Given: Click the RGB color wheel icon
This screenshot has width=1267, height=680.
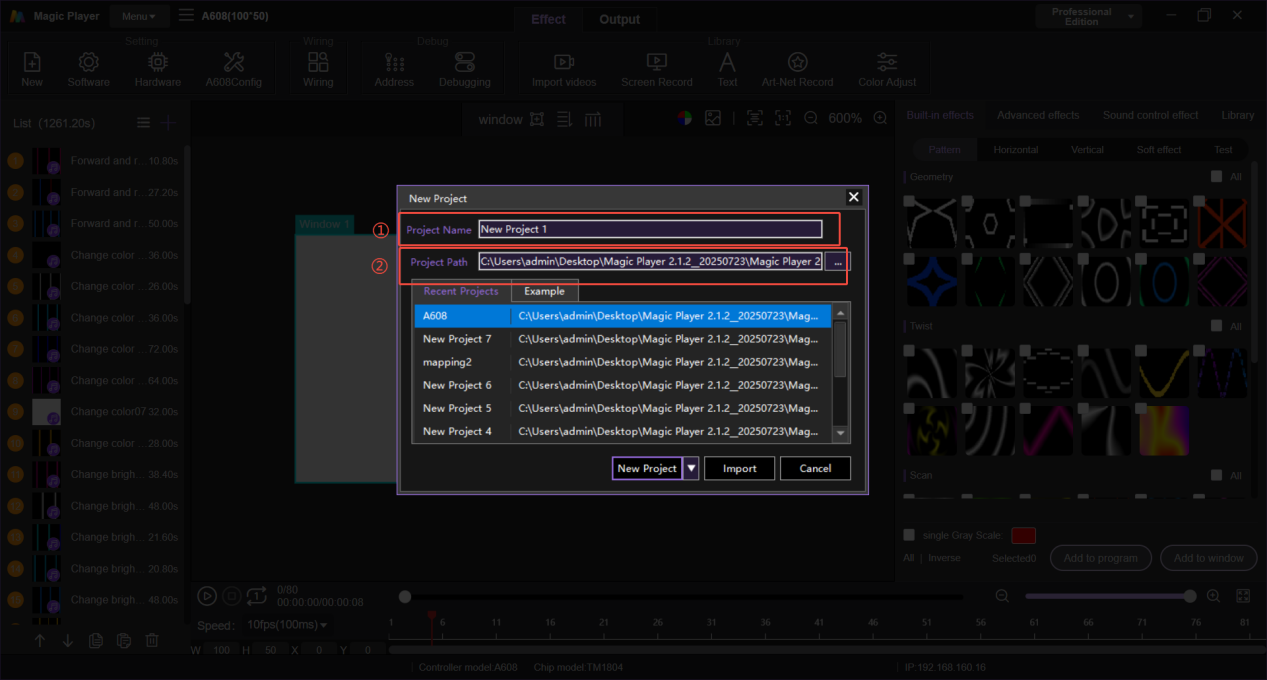Looking at the screenshot, I should (x=684, y=118).
